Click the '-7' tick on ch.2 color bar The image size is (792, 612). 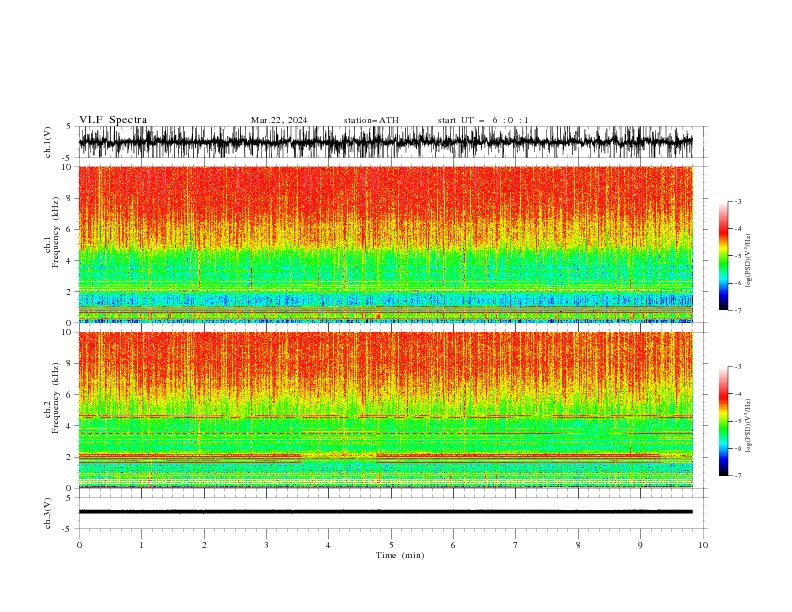737,476
